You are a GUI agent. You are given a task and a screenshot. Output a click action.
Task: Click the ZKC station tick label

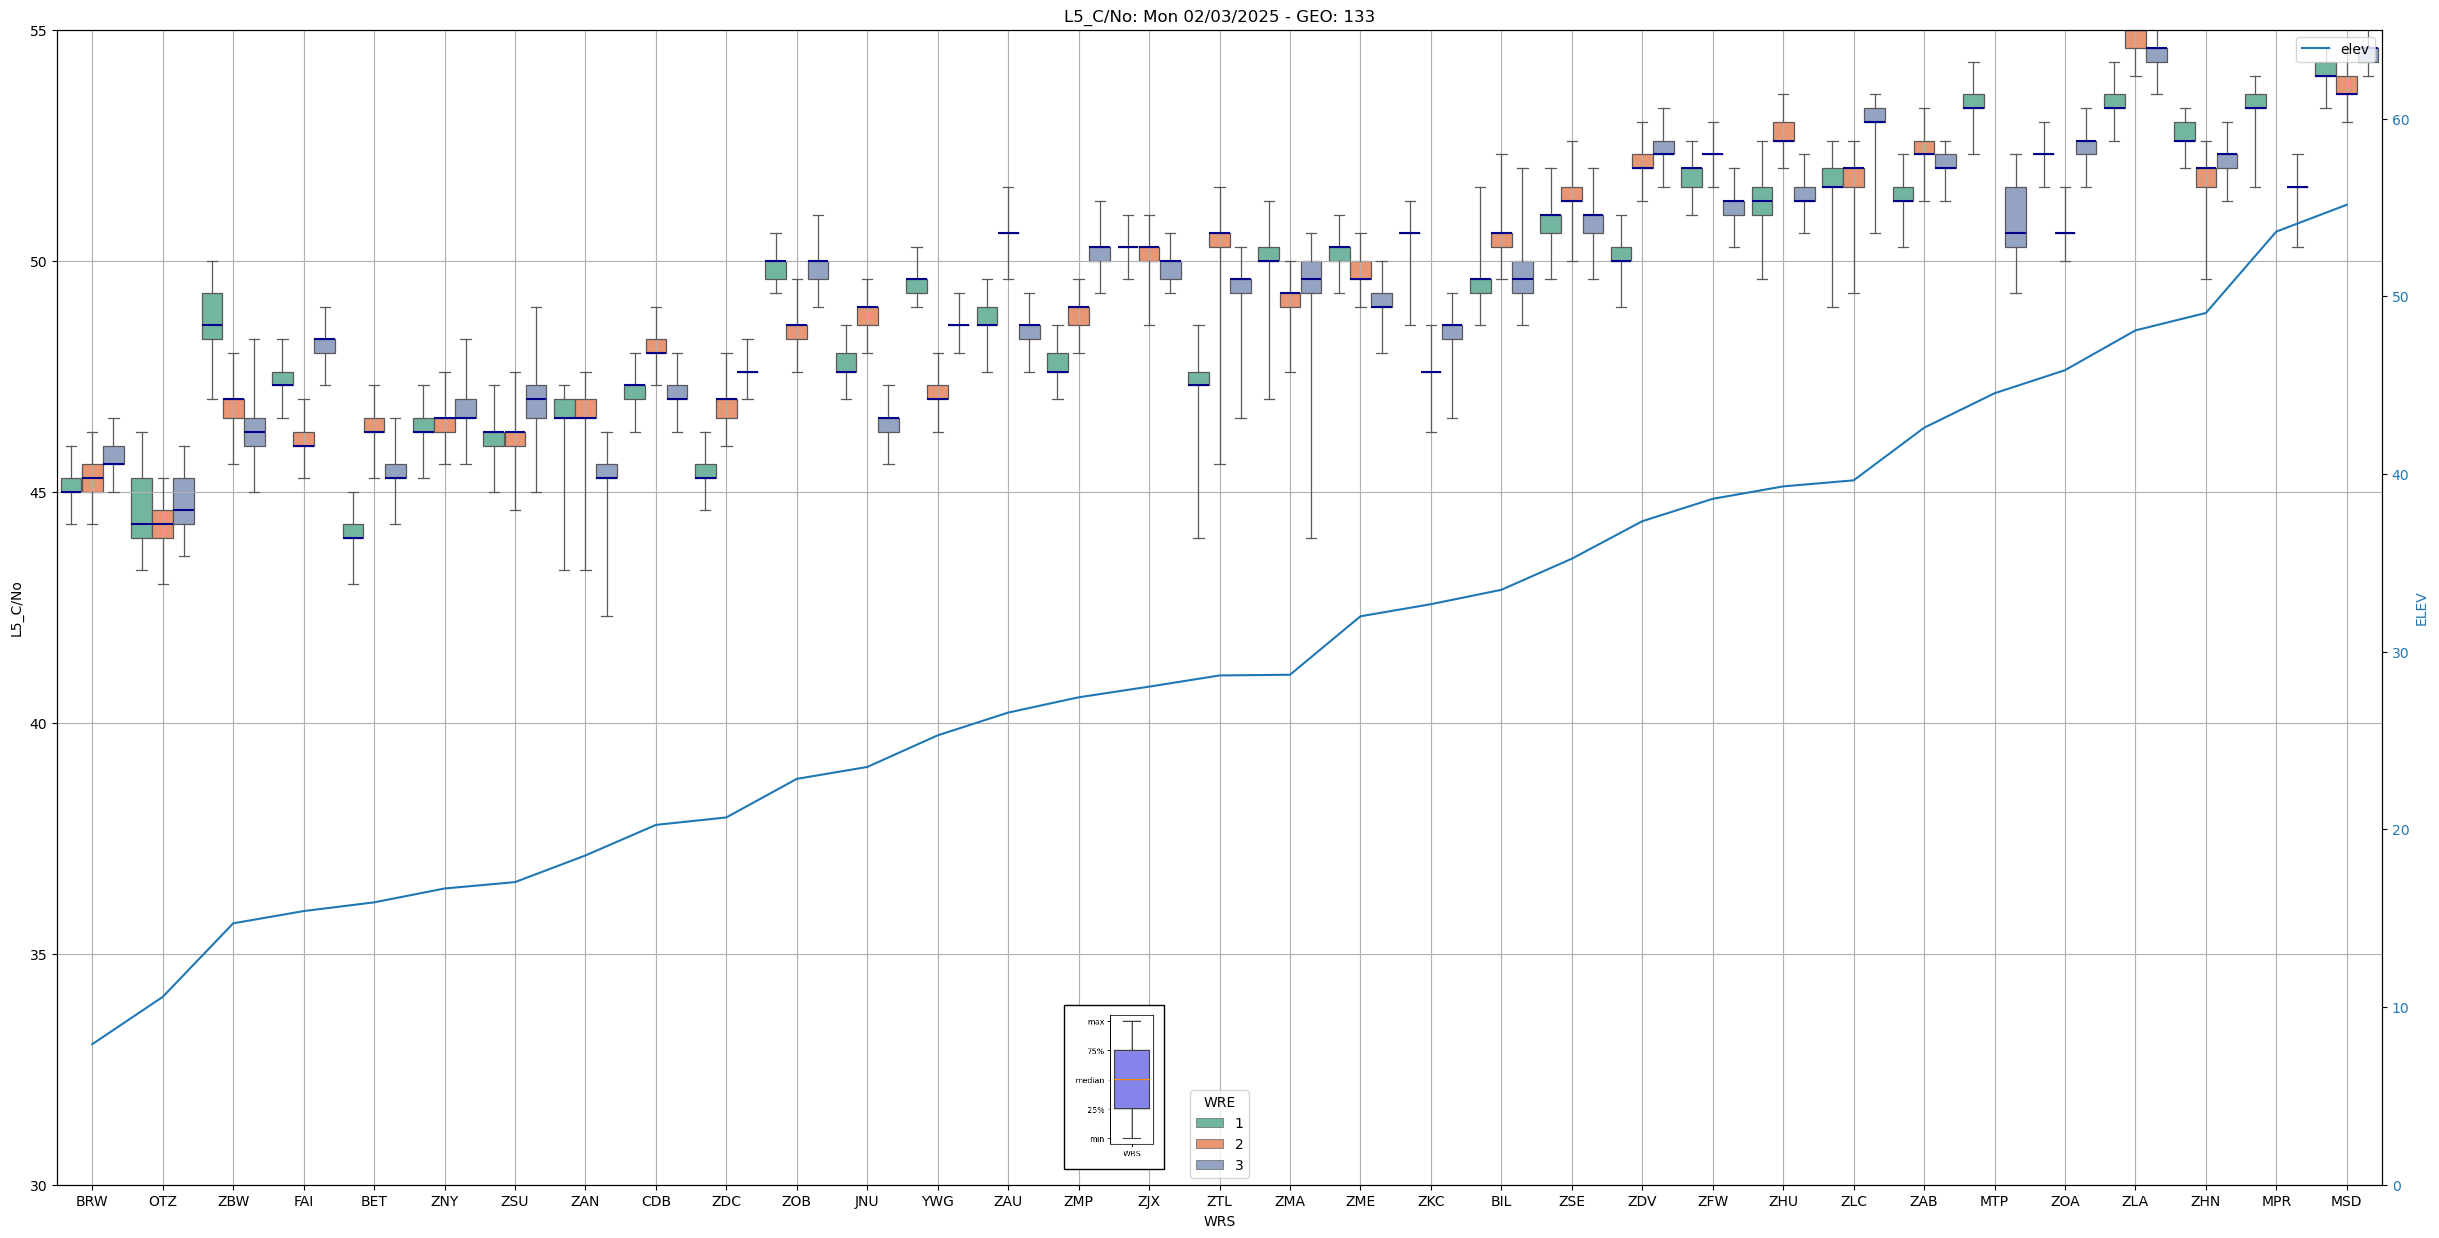pos(1431,1202)
